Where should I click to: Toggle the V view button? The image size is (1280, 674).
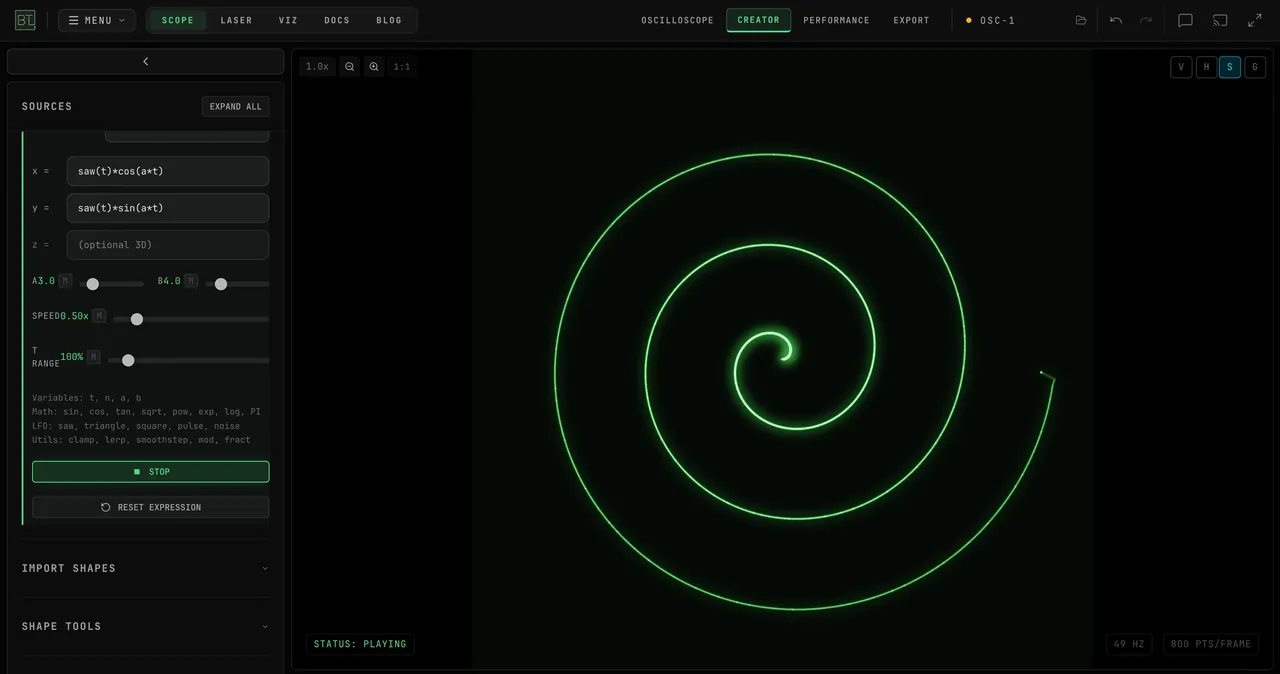point(1181,67)
